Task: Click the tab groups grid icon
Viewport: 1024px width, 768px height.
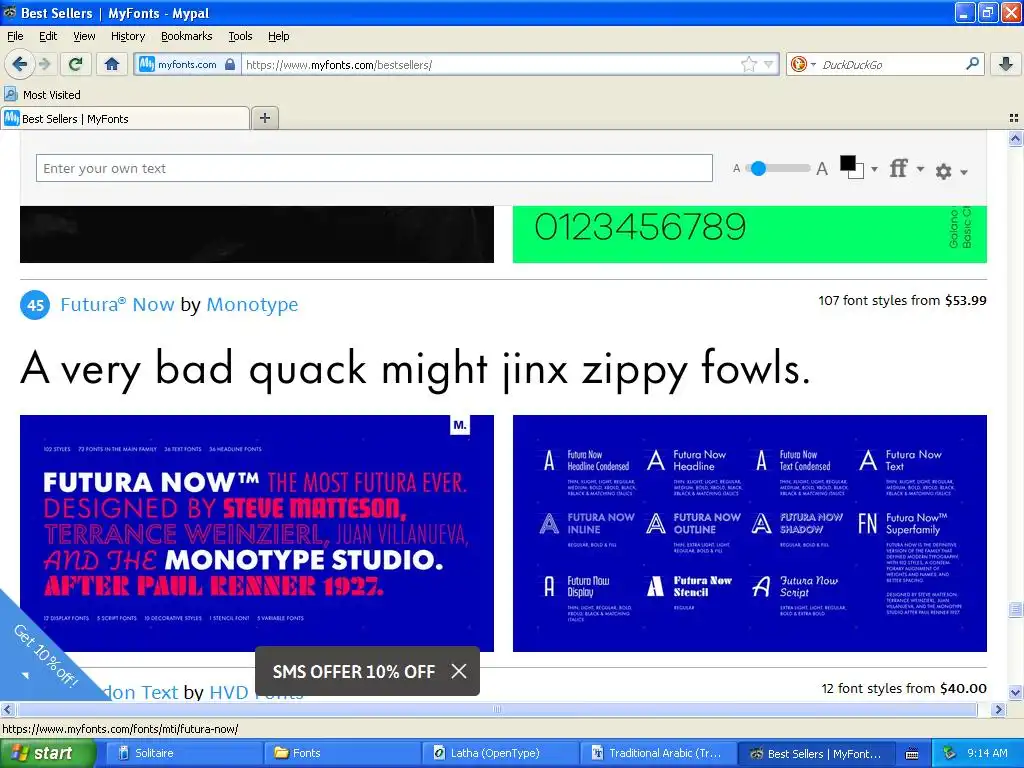Action: click(1014, 118)
